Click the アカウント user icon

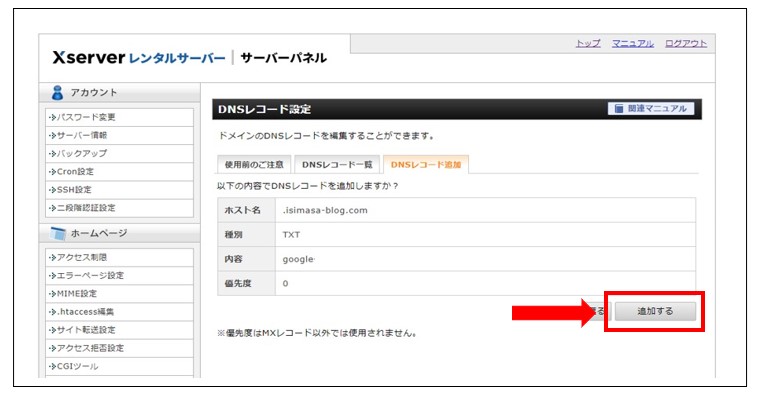pyautogui.click(x=58, y=92)
